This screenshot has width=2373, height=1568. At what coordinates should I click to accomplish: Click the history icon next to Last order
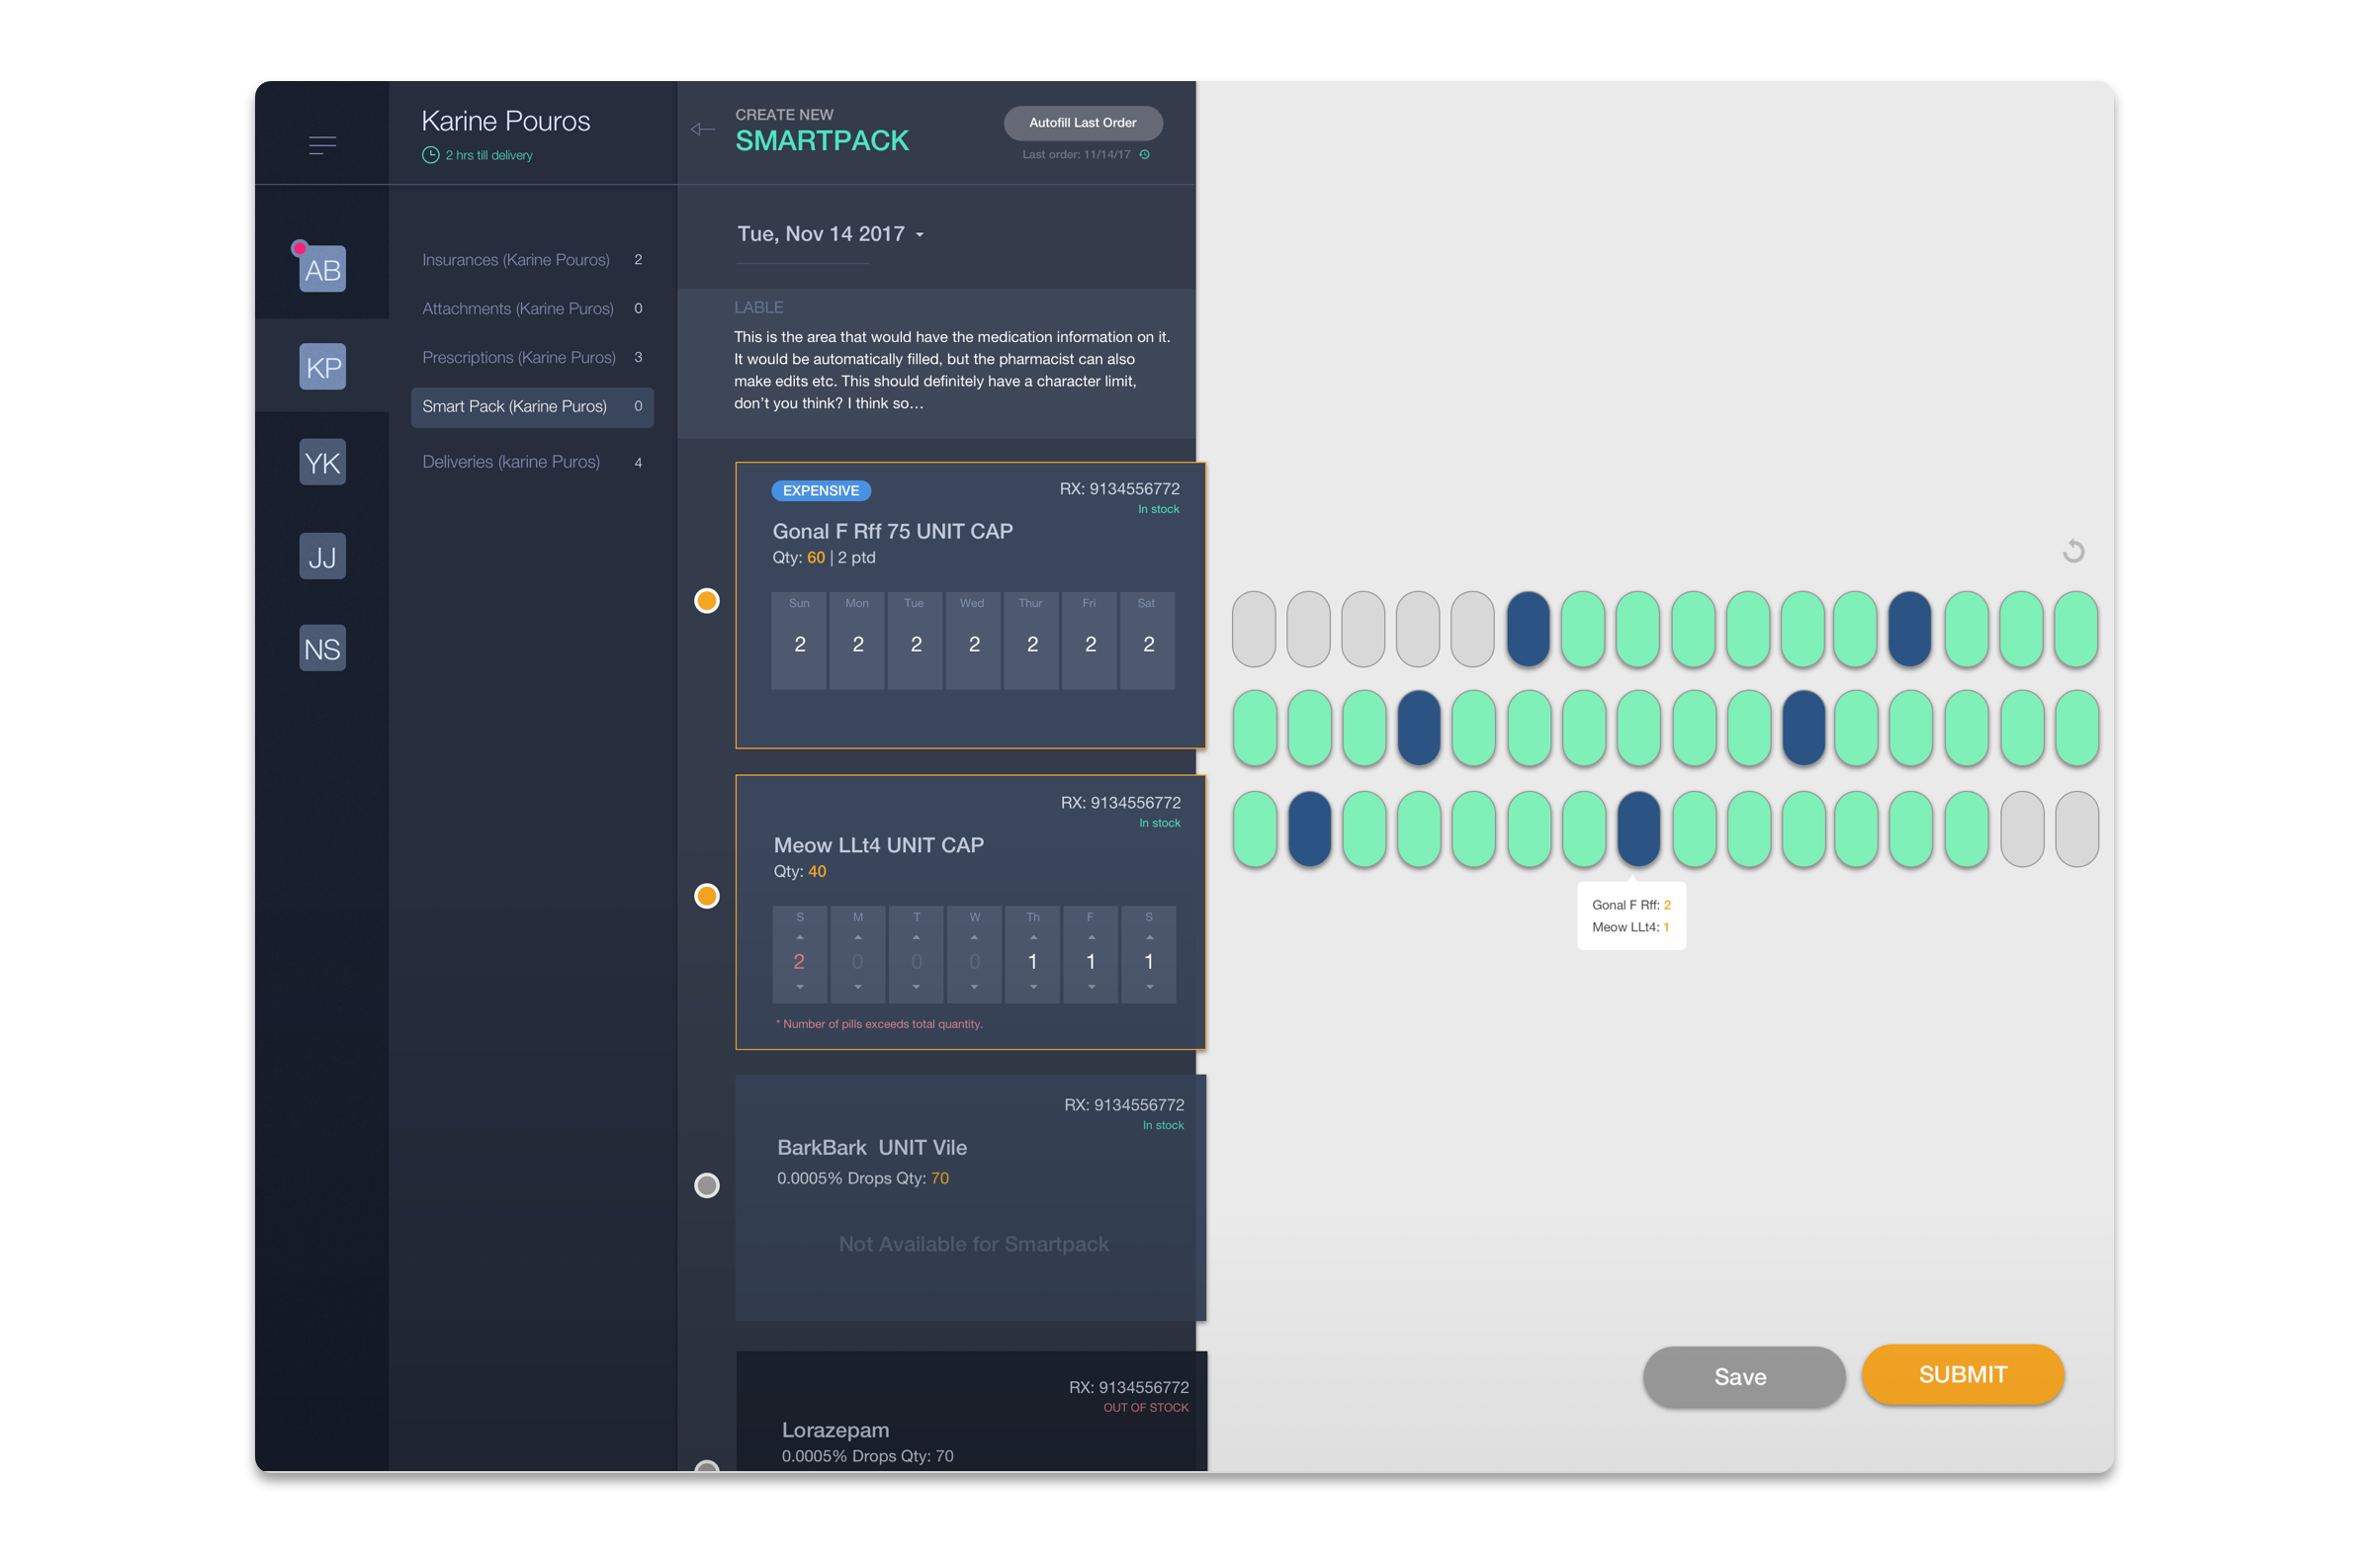(1145, 154)
